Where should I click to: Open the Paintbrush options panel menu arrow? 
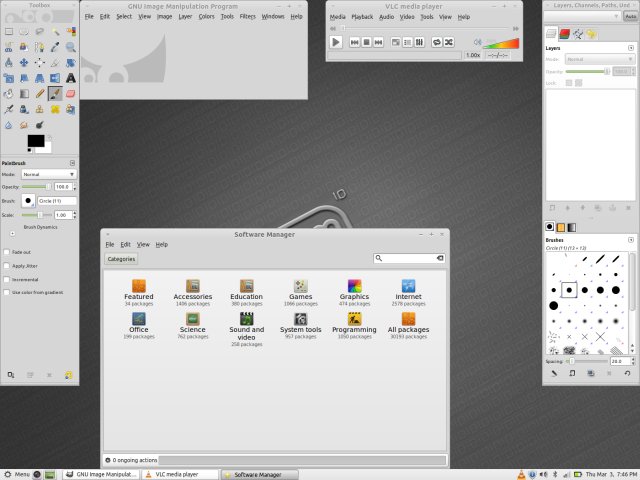[72, 163]
